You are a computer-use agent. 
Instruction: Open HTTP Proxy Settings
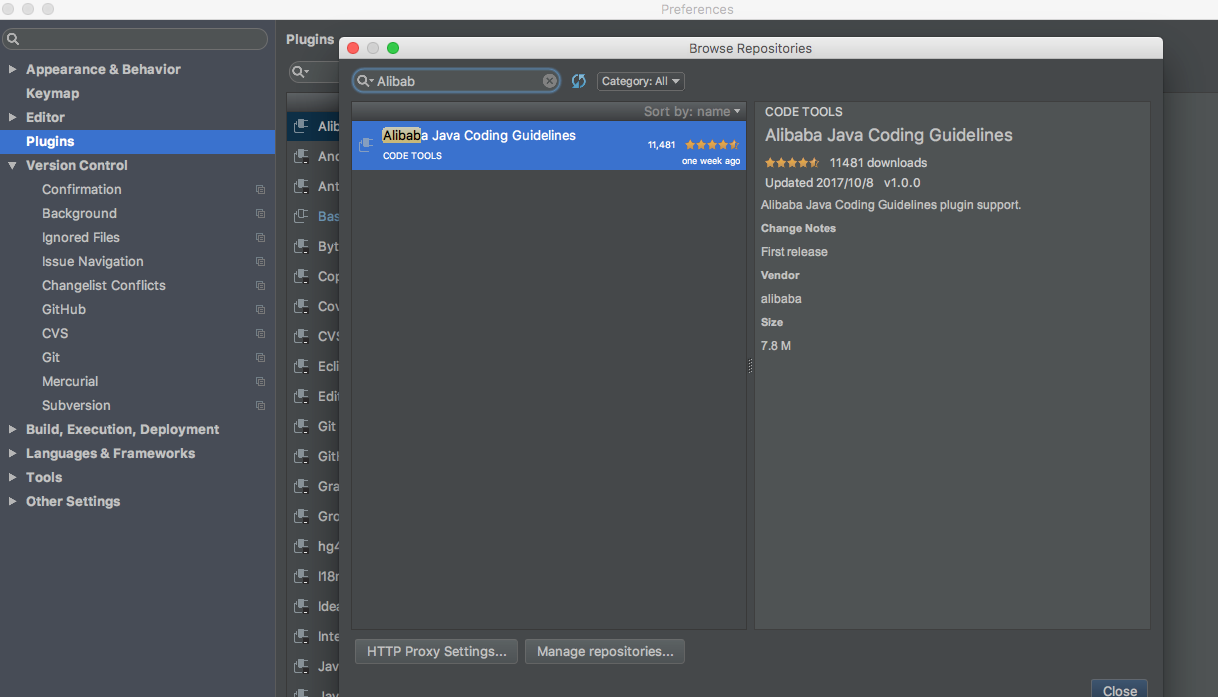click(x=437, y=651)
